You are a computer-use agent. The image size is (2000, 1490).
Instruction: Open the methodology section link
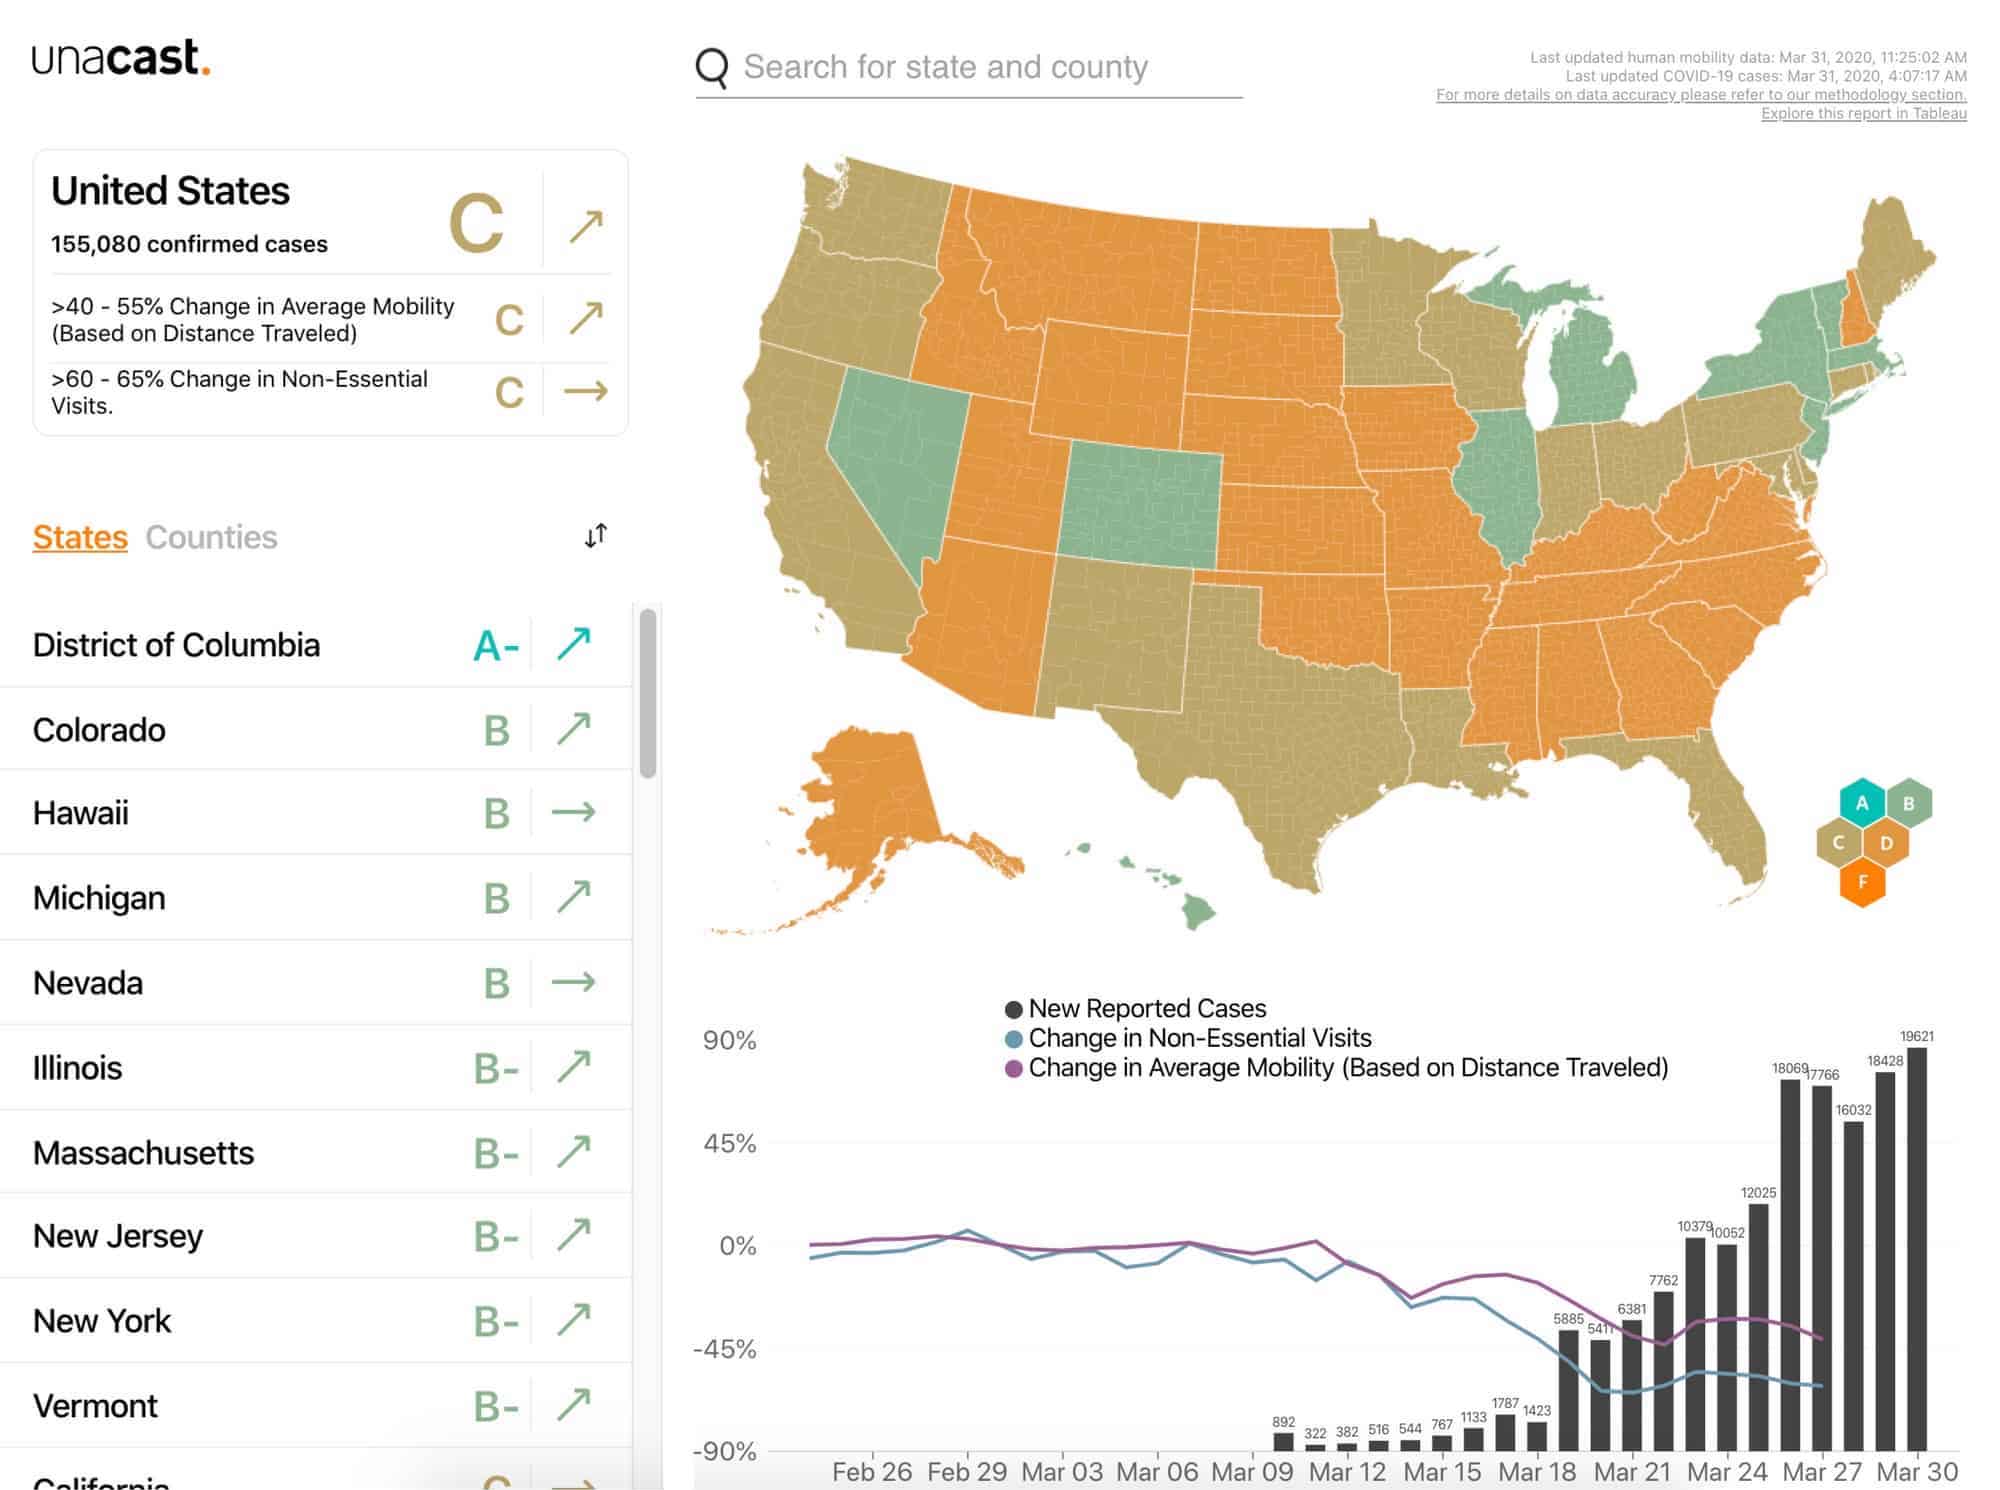(x=1701, y=95)
